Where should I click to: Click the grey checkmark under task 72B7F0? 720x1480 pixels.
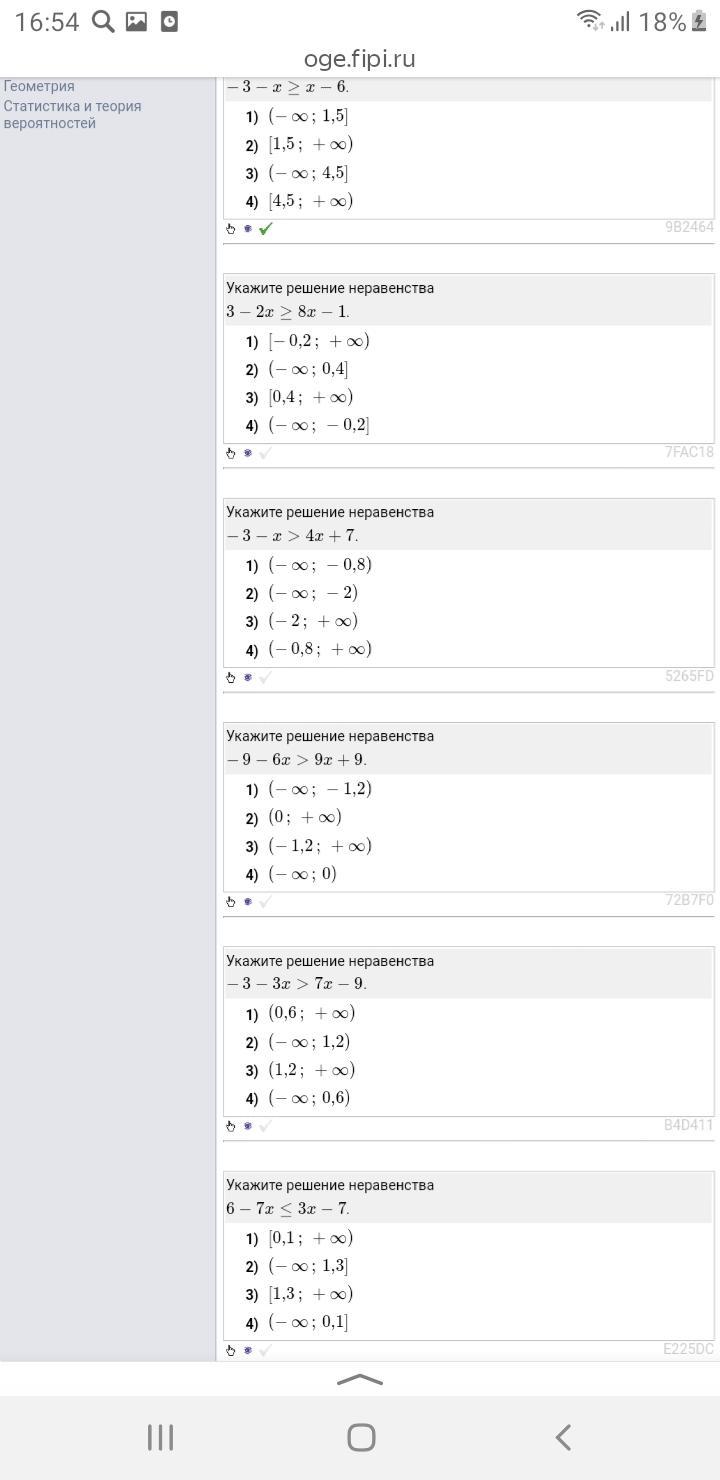point(265,901)
